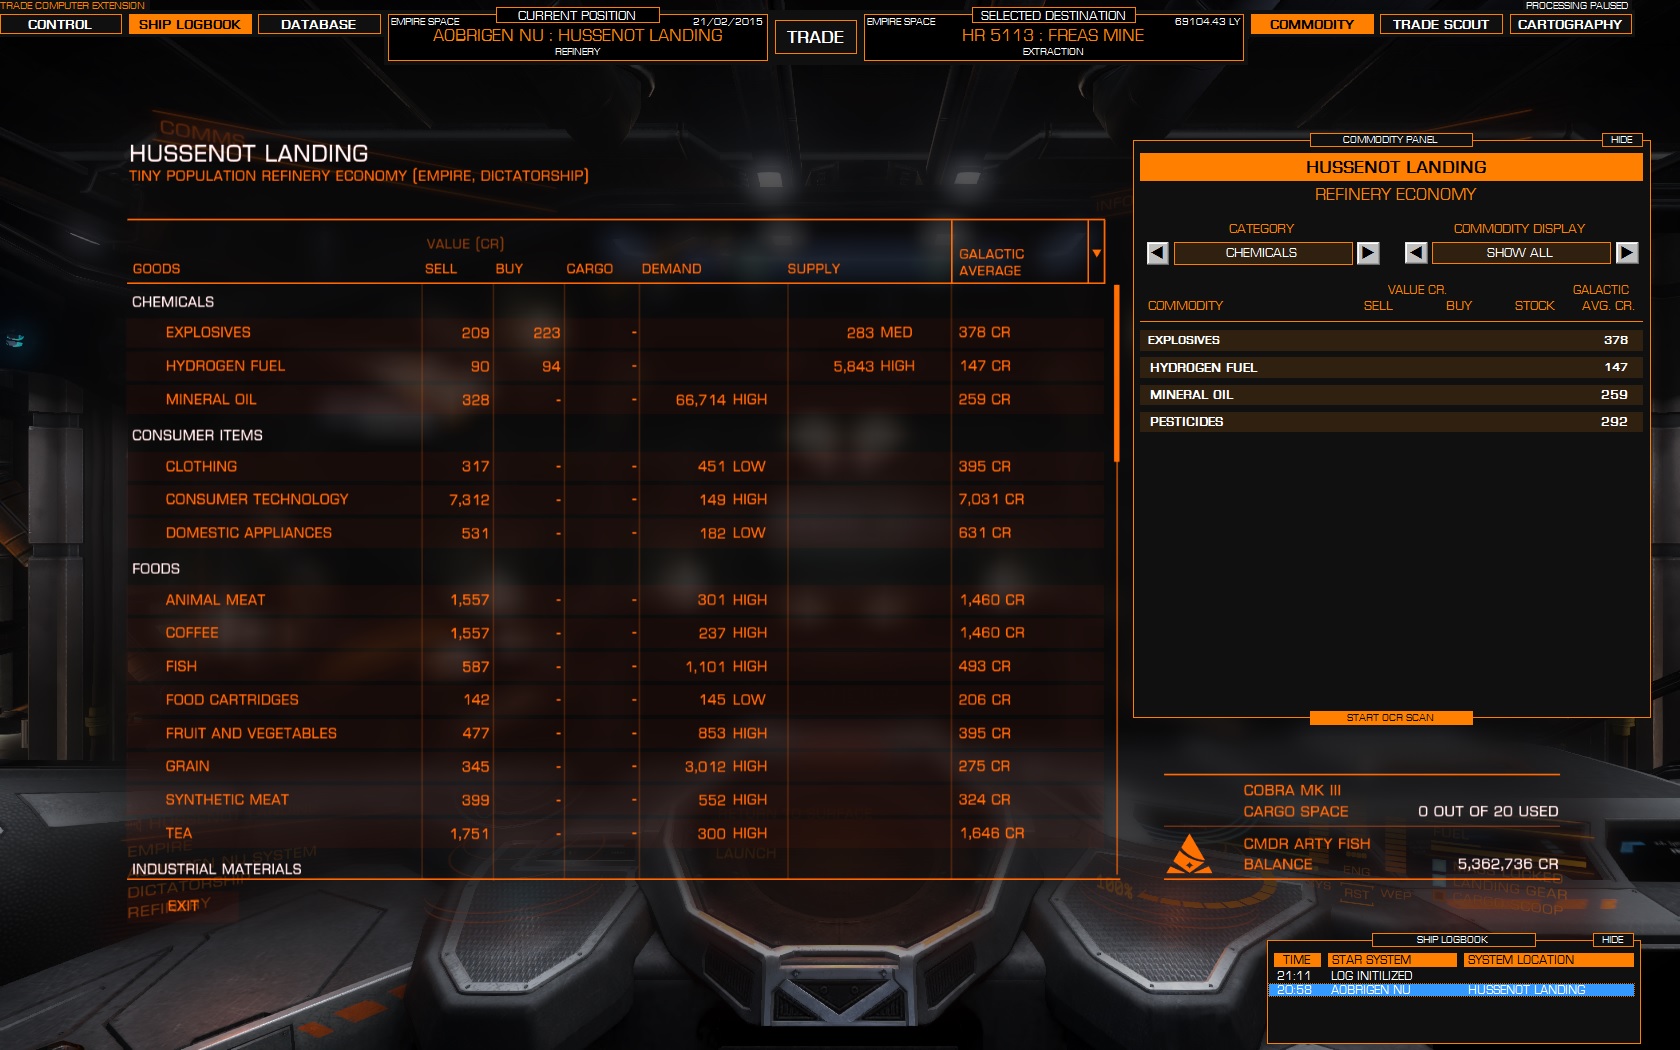
Task: Click Explosives in the goods table
Action: click(x=615, y=333)
